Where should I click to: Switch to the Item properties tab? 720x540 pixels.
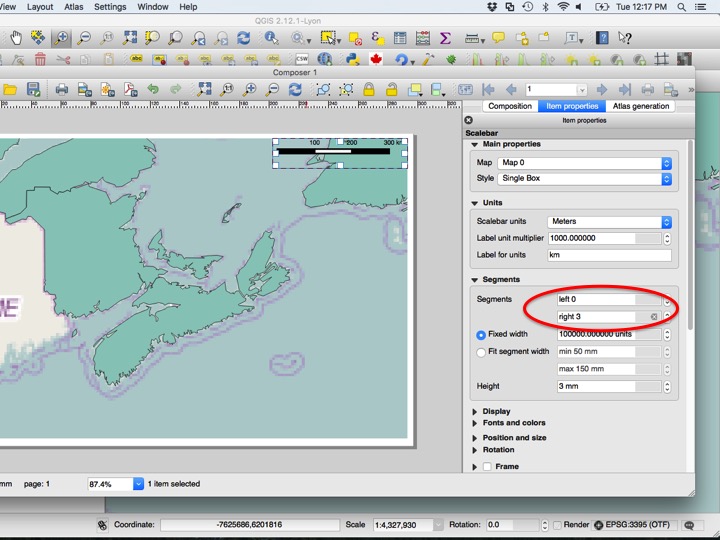tap(572, 106)
